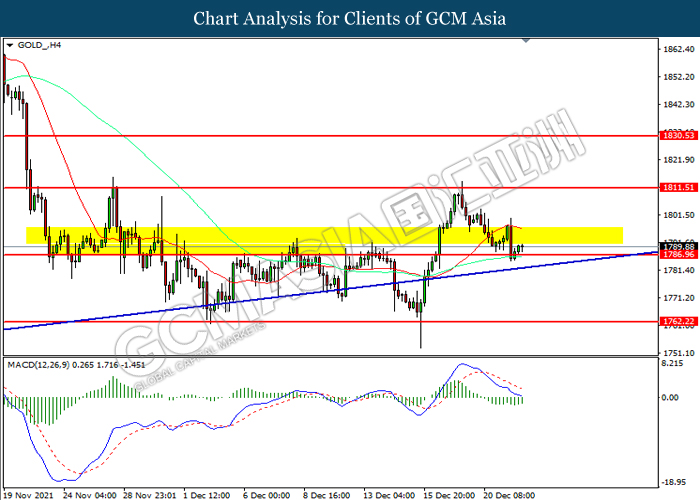
Task: Click the dropdown arrow beside GOLD_,H4
Action: tap(10, 45)
